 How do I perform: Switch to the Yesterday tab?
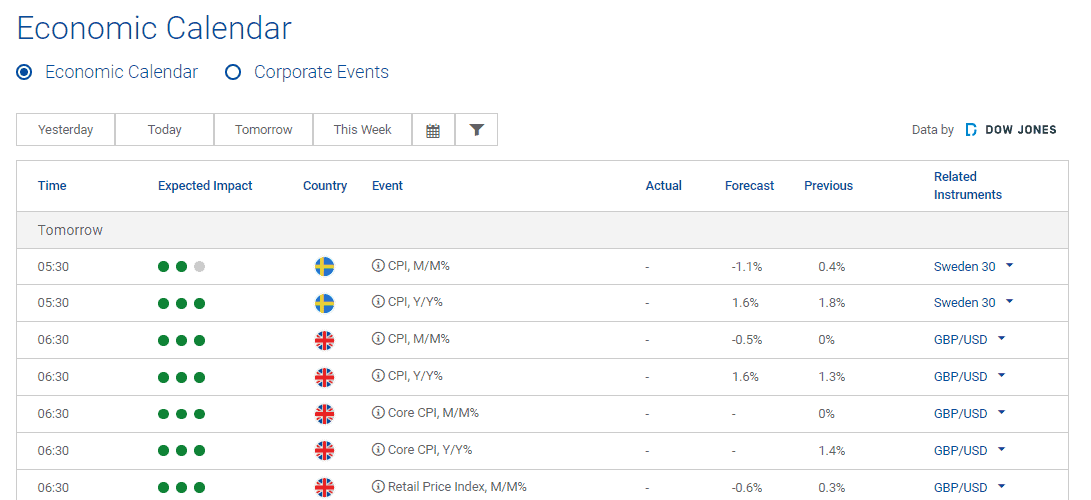pos(66,130)
